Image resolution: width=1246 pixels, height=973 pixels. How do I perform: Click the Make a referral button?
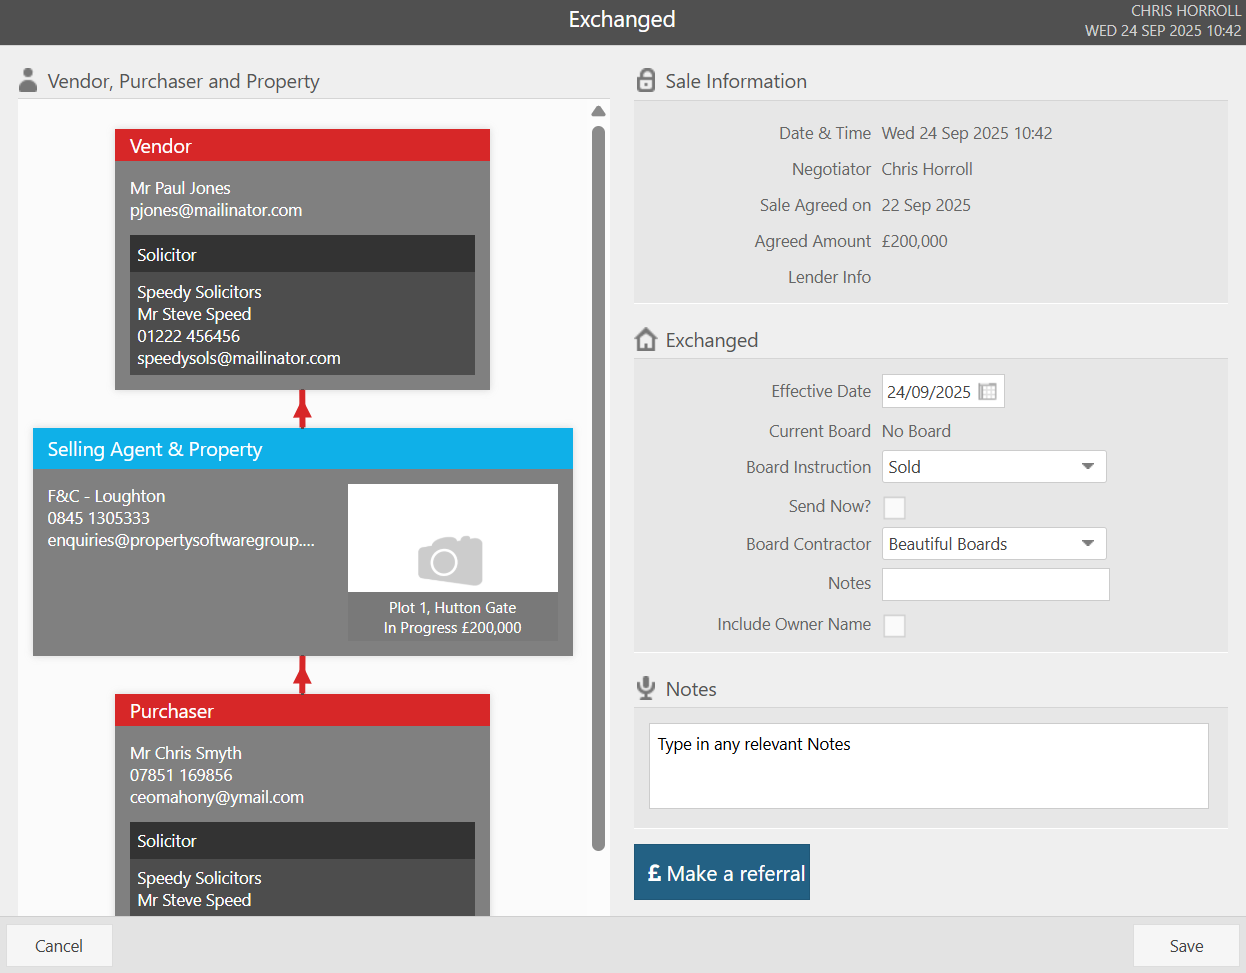click(722, 872)
